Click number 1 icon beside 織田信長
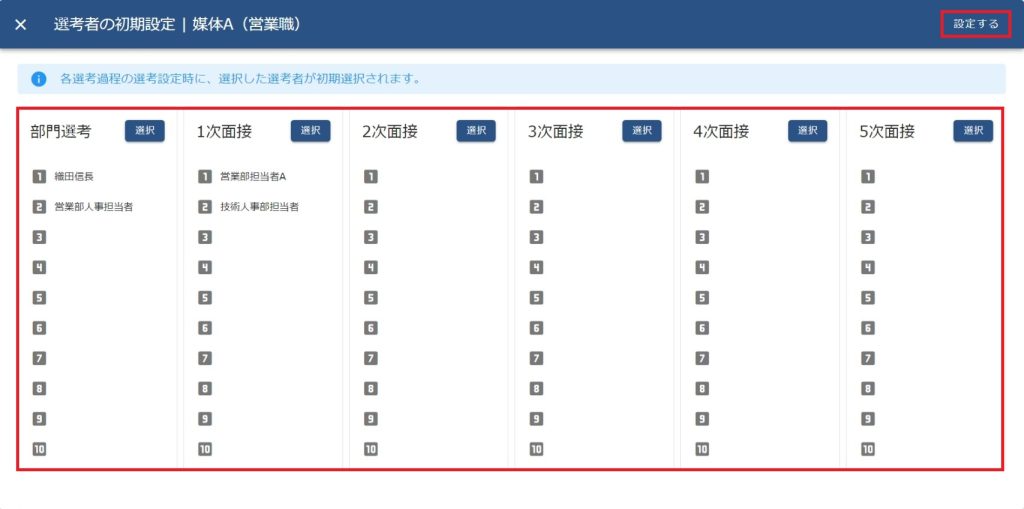Screen dimensions: 1024x509 coord(39,177)
